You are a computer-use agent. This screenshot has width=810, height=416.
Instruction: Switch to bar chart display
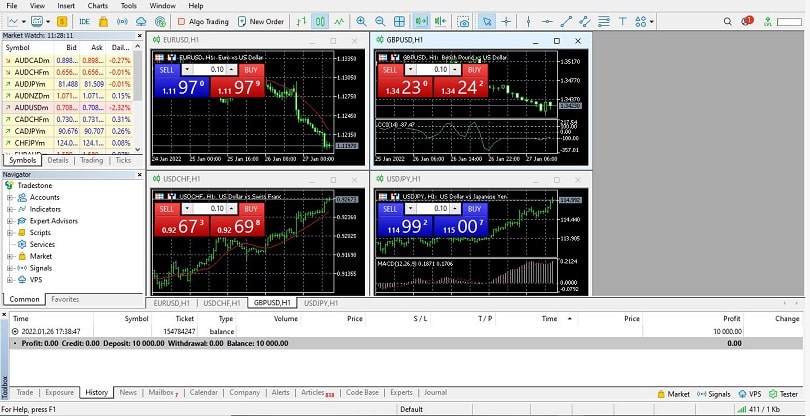tap(302, 22)
